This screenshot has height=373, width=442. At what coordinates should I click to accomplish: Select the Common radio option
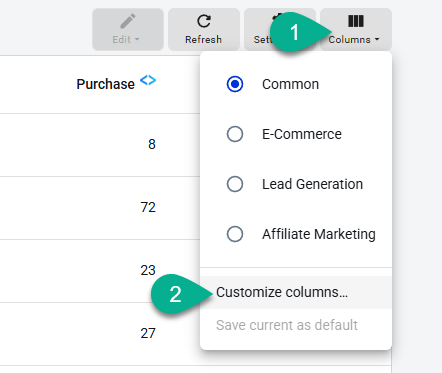(x=235, y=84)
